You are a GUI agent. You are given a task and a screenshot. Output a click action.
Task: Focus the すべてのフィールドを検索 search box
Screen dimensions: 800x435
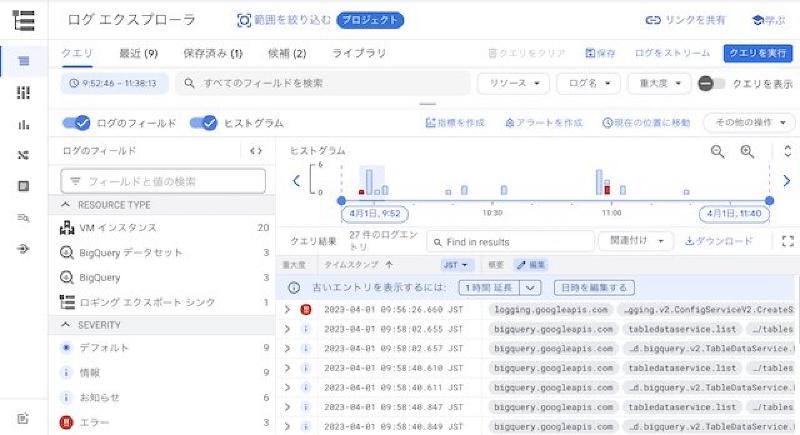[322, 83]
